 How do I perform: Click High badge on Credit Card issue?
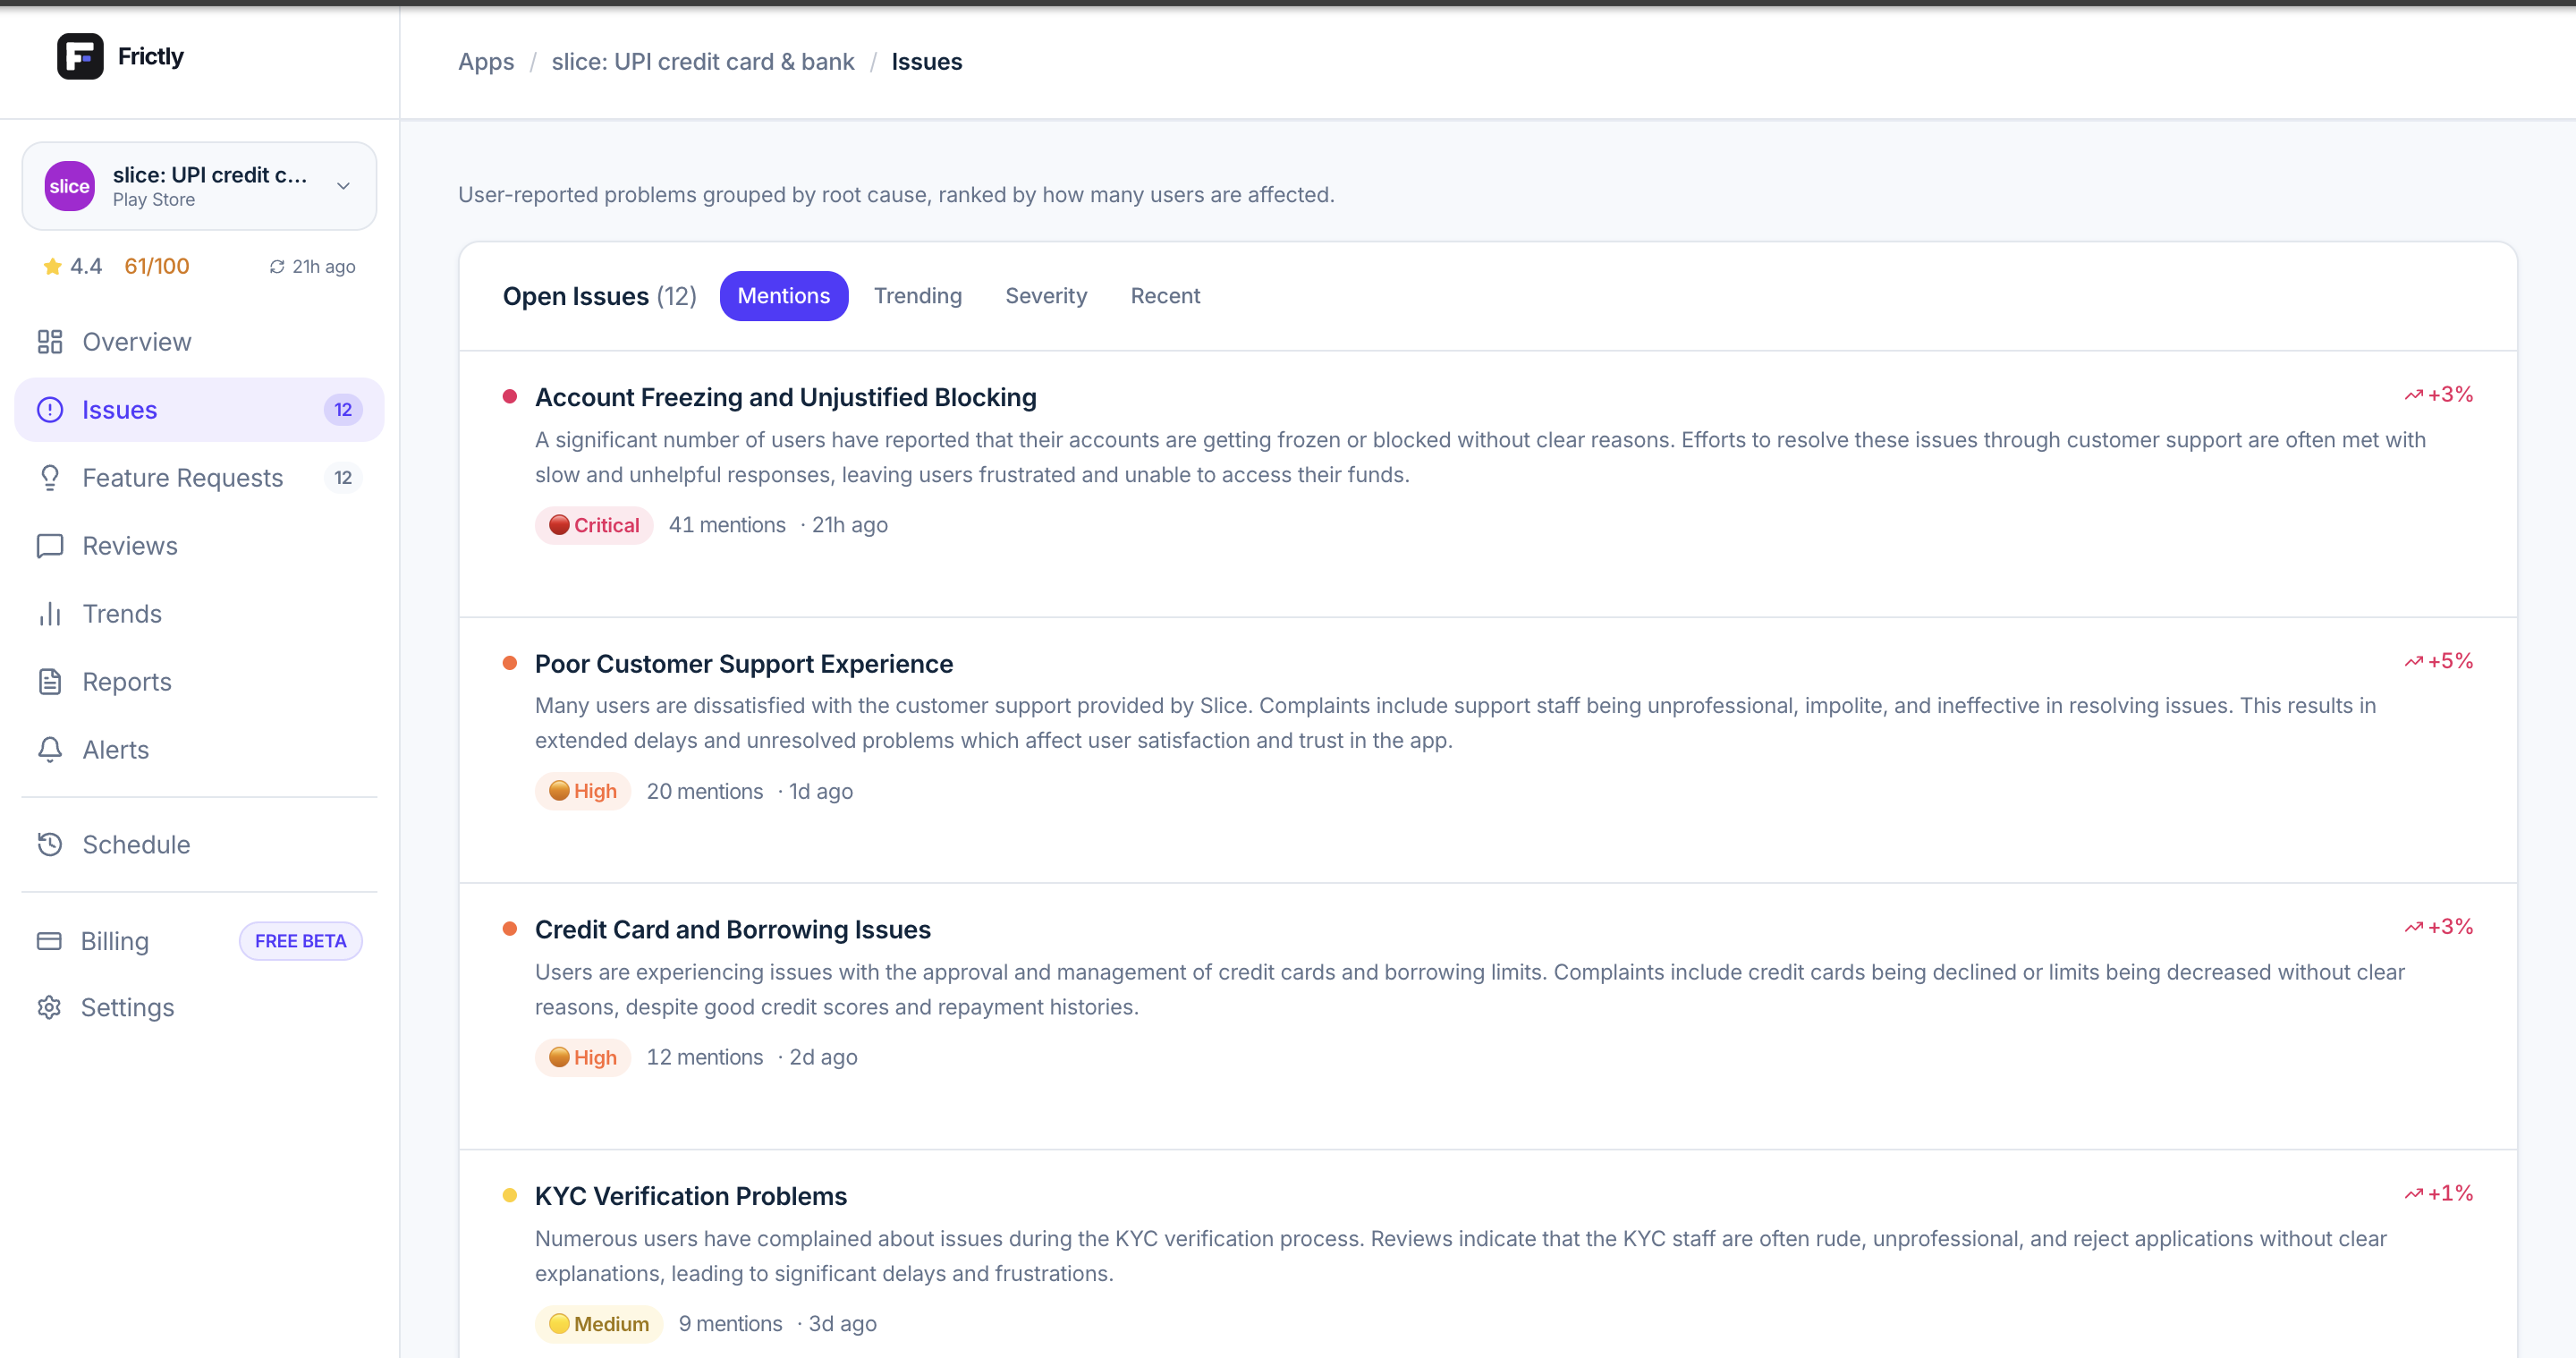tap(583, 1057)
